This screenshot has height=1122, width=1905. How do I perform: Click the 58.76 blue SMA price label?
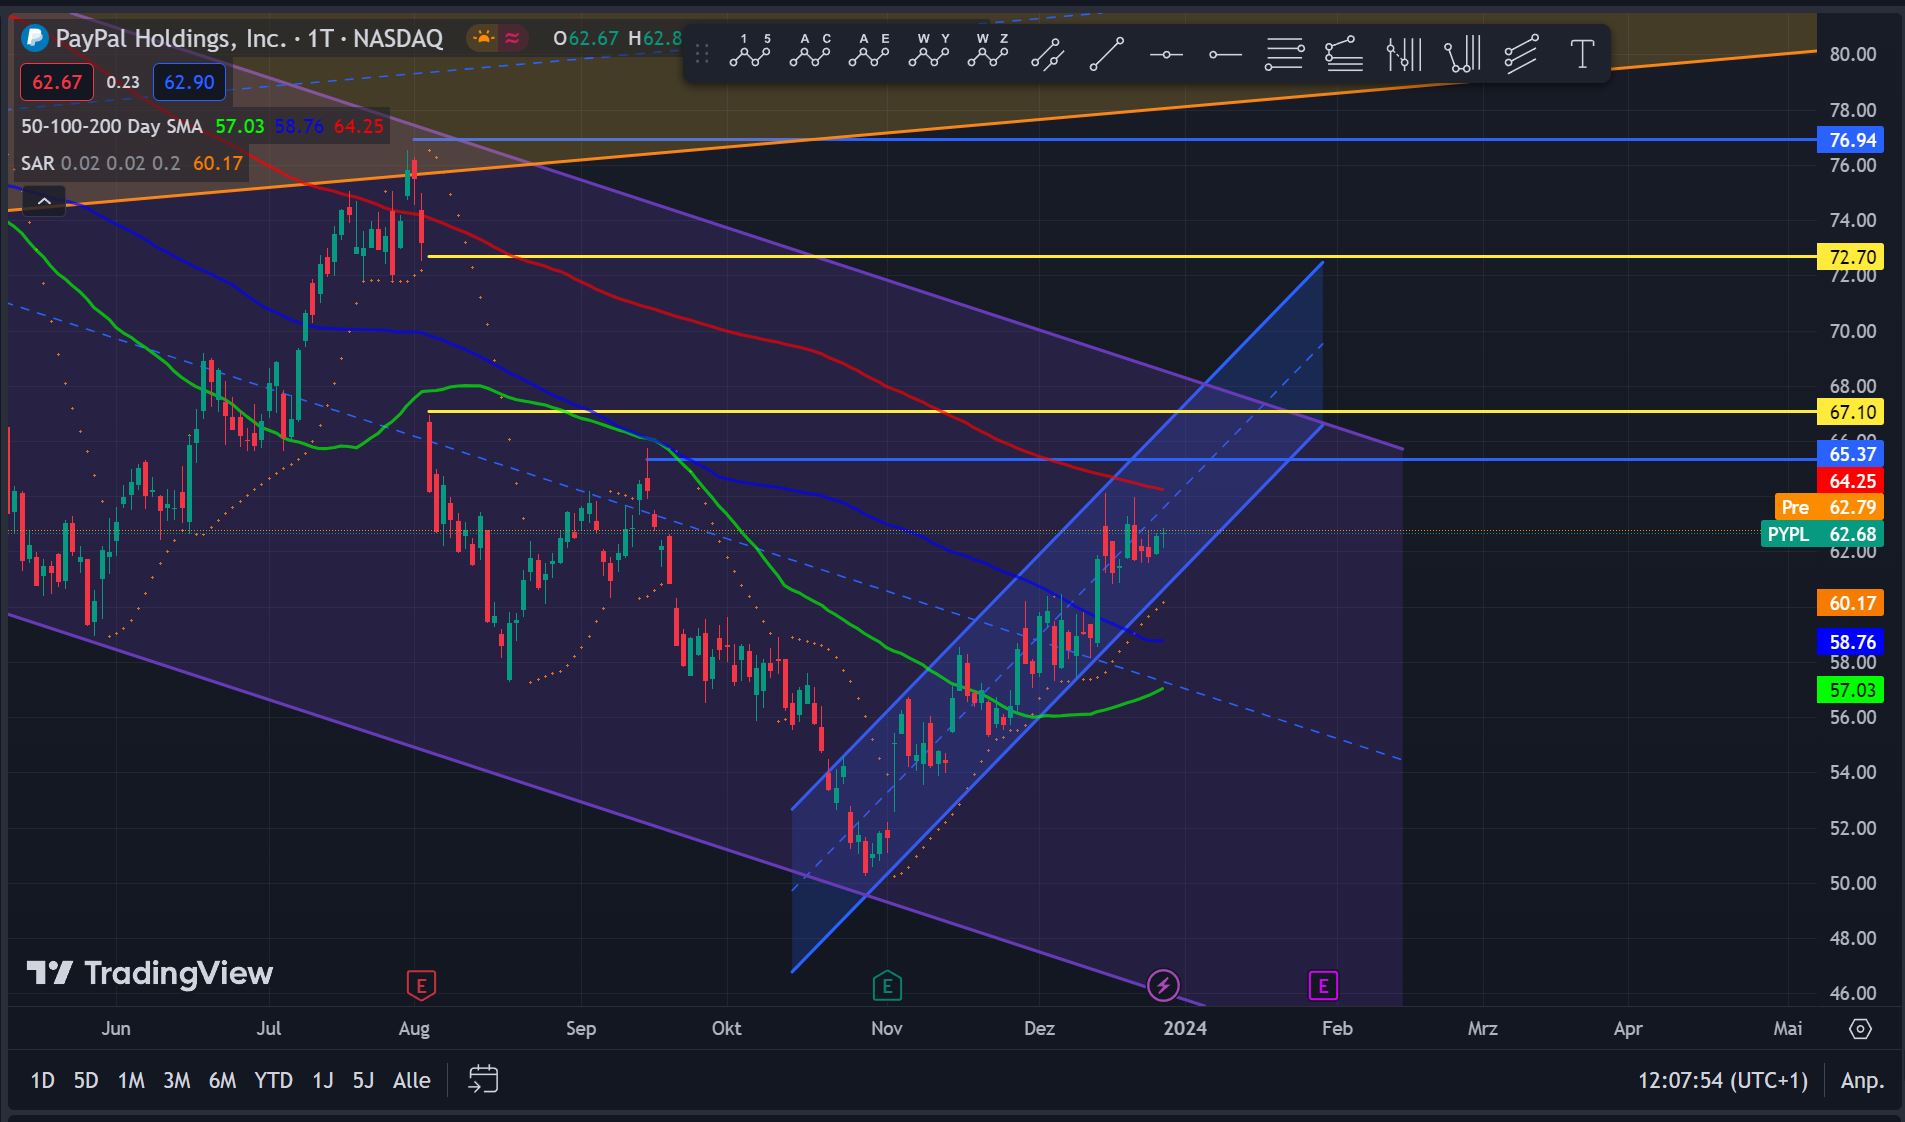tap(1852, 642)
